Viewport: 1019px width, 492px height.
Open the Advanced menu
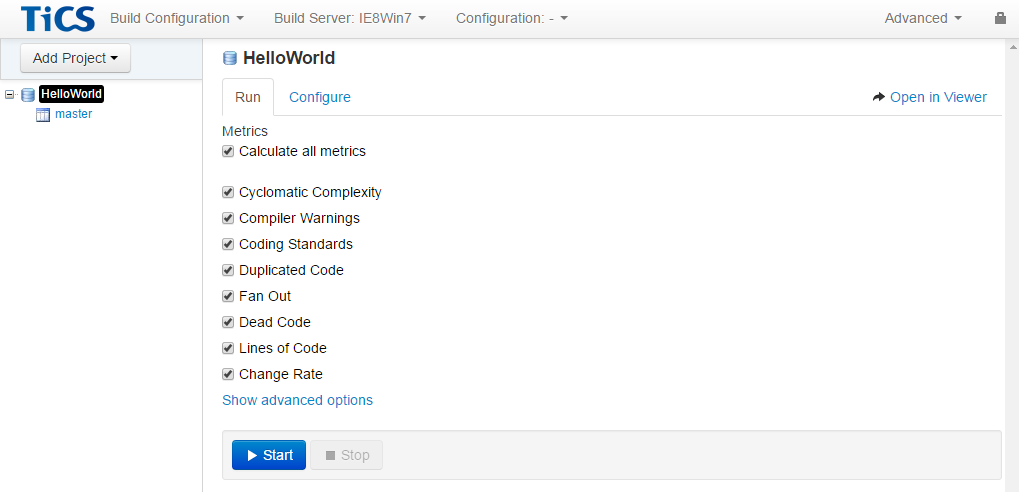tap(923, 18)
